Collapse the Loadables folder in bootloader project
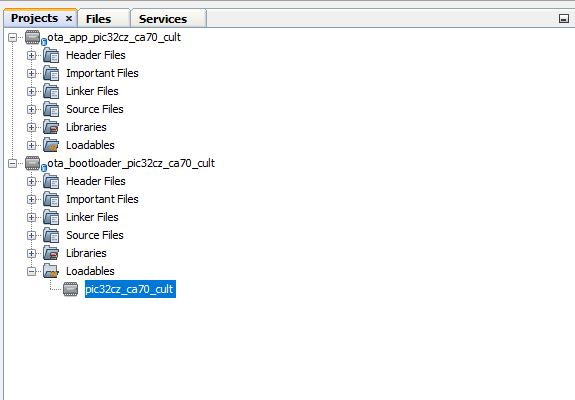The height and width of the screenshot is (400, 575). (32, 271)
